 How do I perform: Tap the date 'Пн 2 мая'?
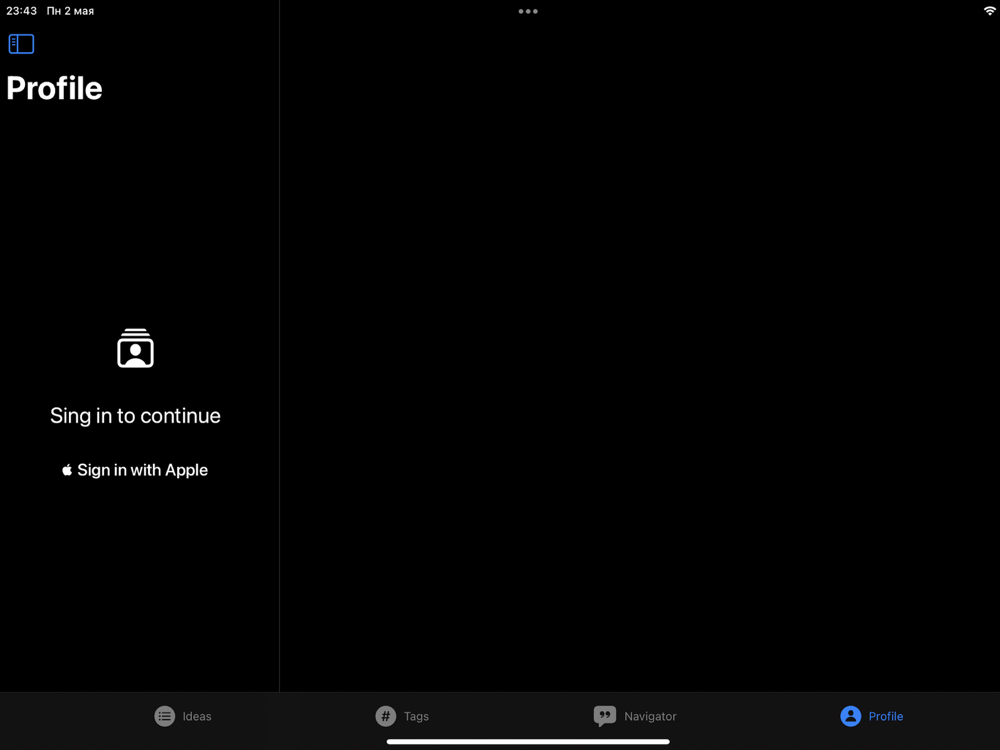click(x=70, y=11)
